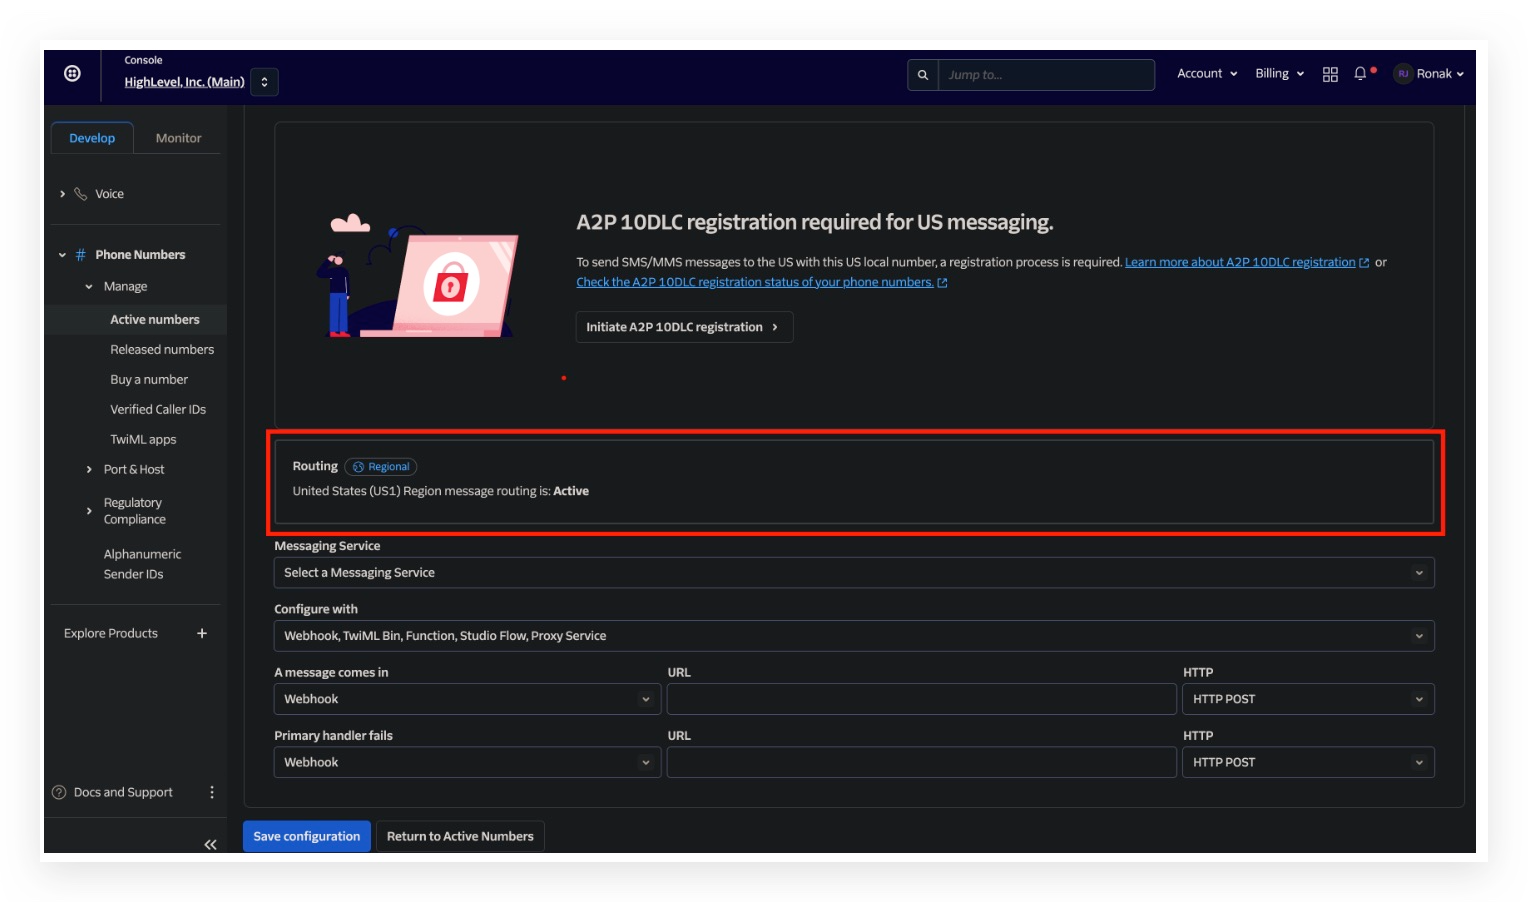Click the Voice phone icon
This screenshot has width=1528, height=902.
(81, 194)
